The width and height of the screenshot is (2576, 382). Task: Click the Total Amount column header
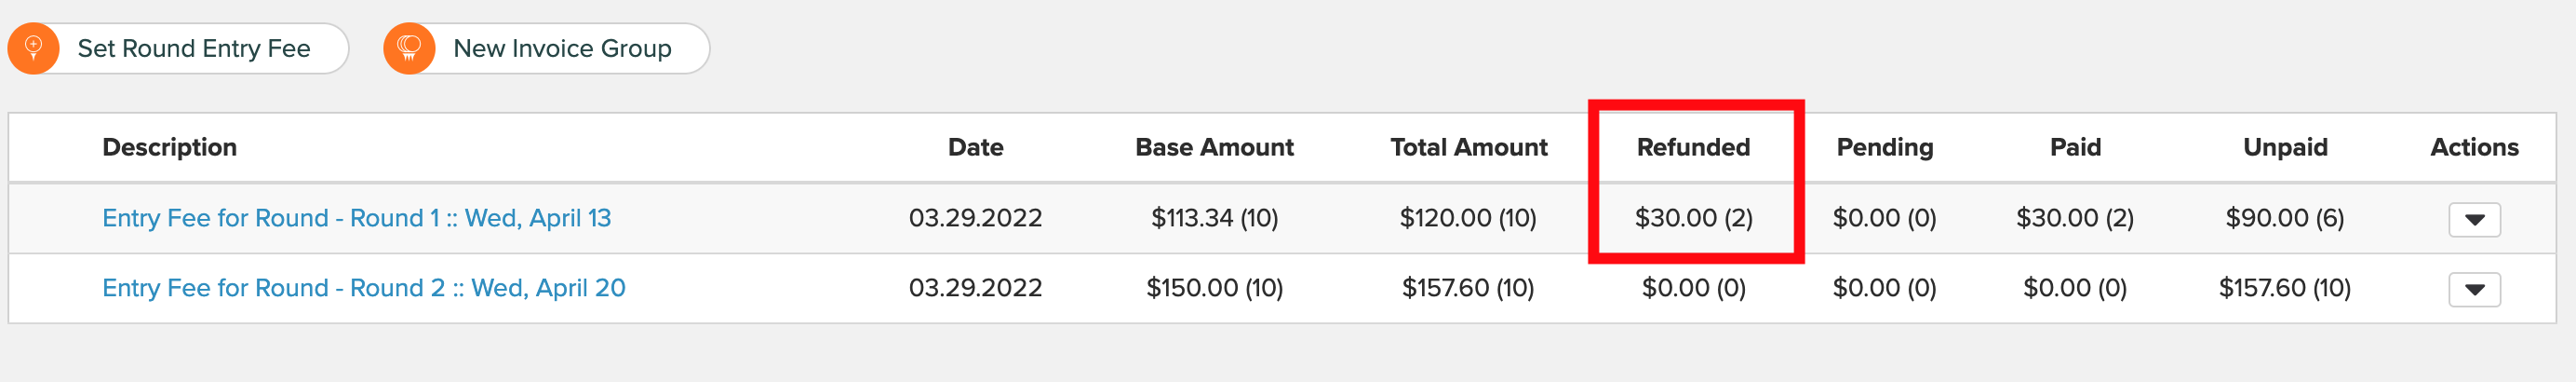coord(1468,147)
